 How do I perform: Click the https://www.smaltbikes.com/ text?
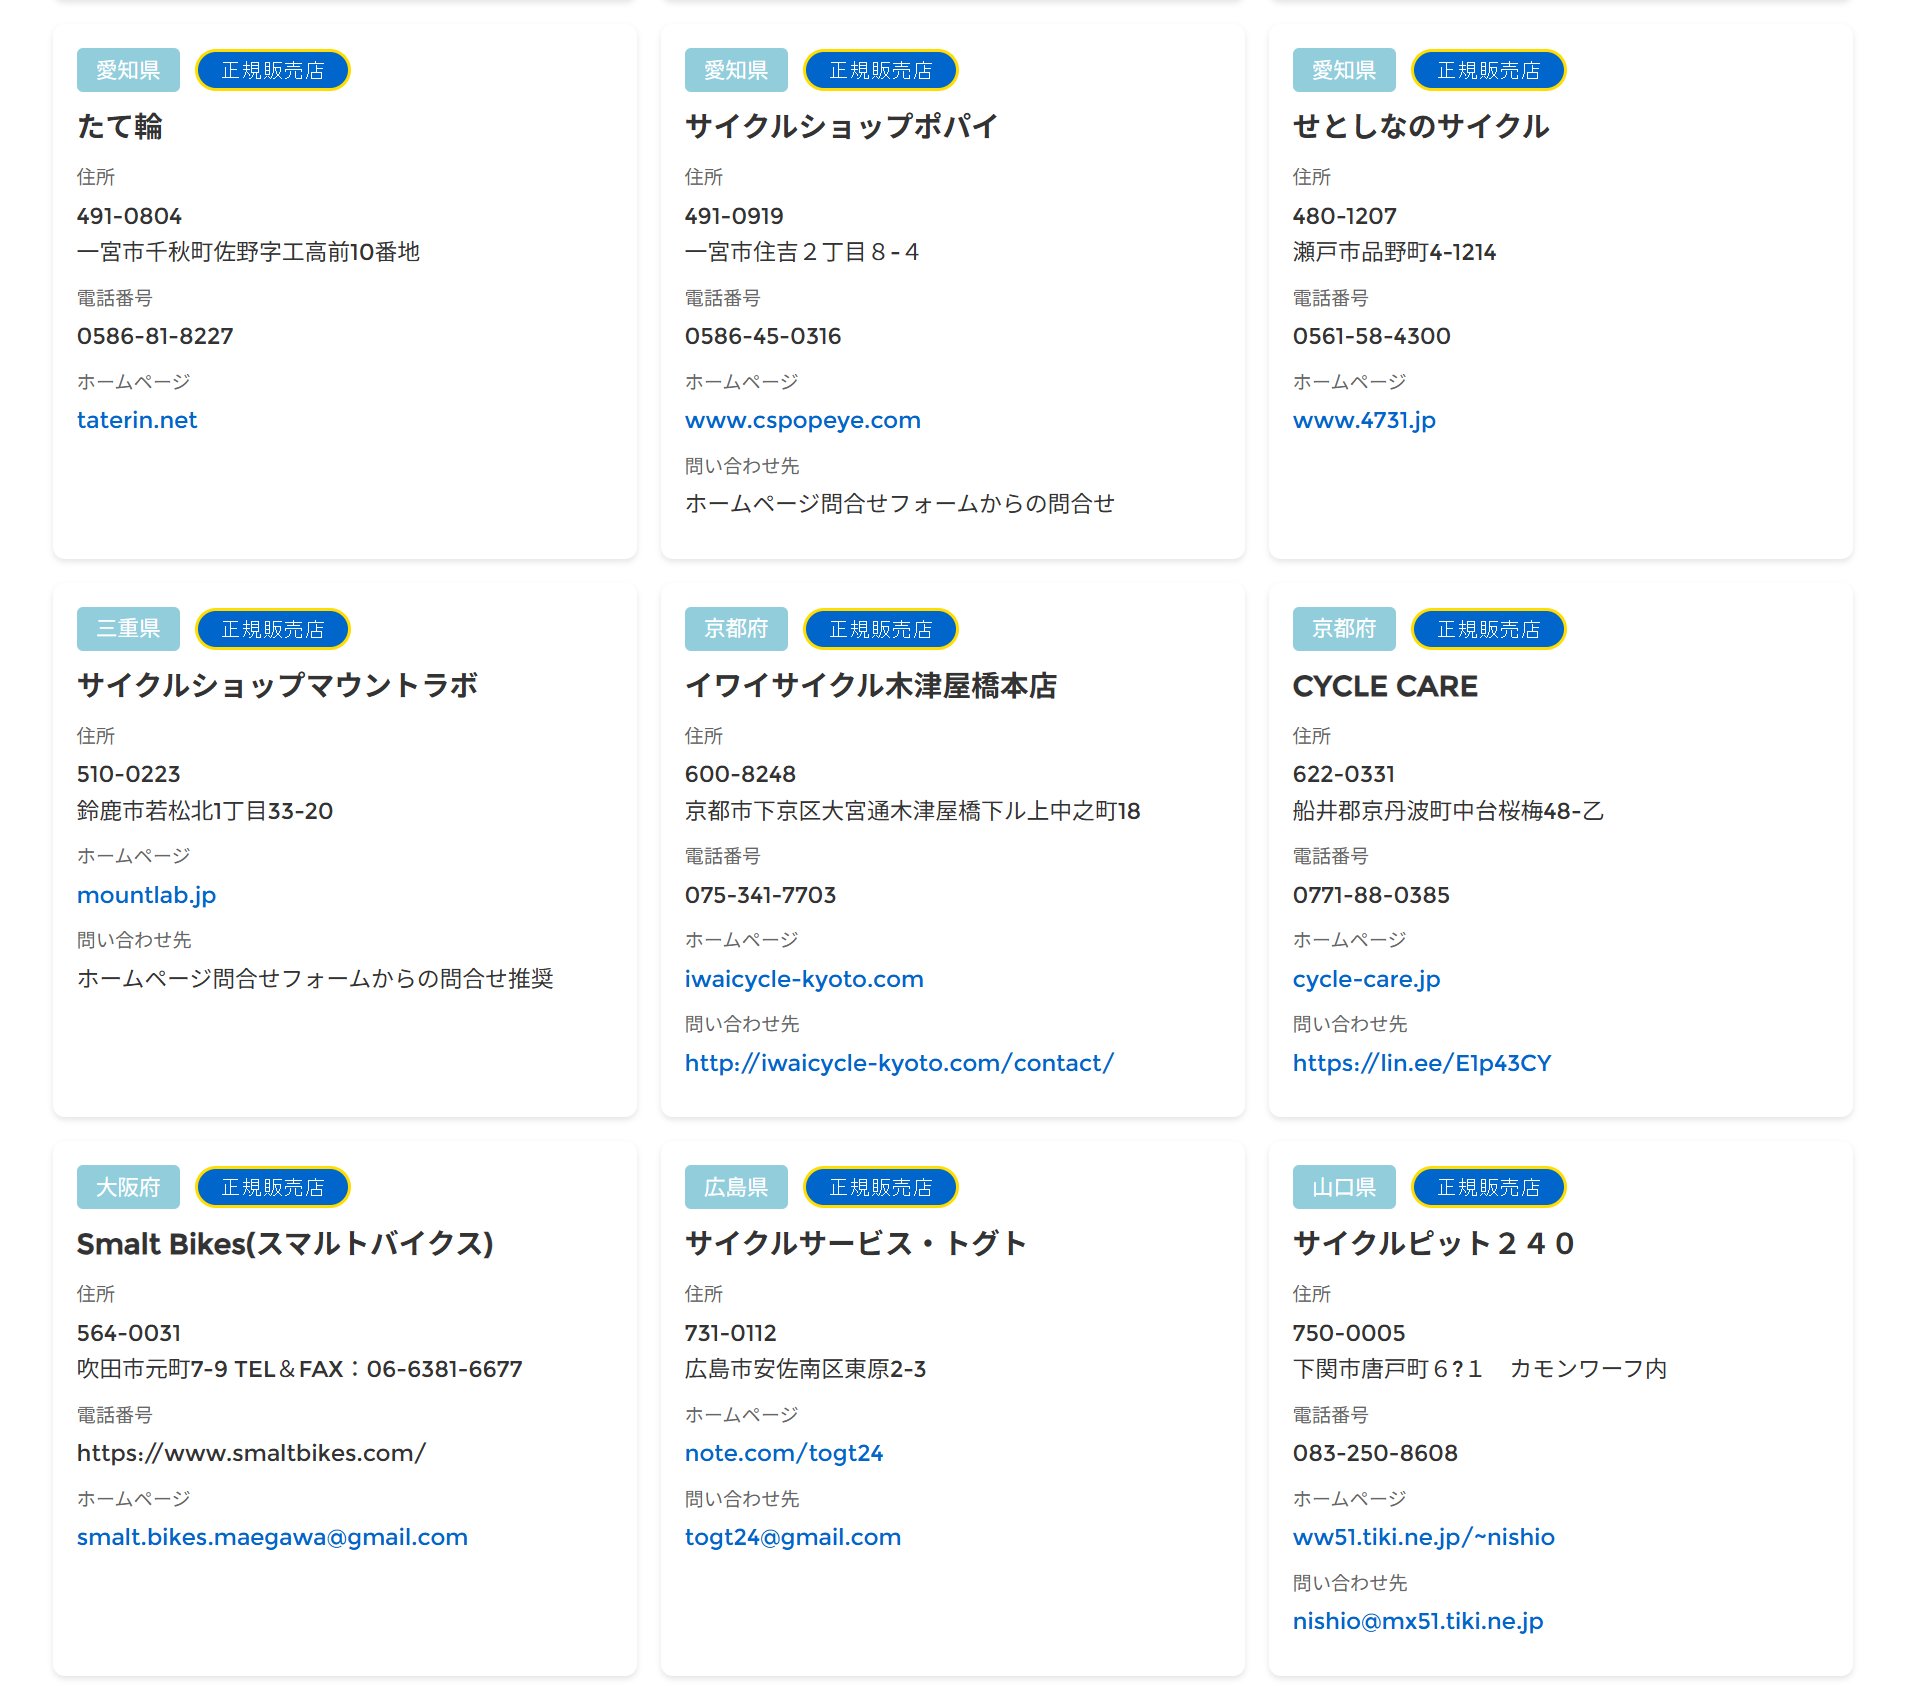pyautogui.click(x=252, y=1453)
